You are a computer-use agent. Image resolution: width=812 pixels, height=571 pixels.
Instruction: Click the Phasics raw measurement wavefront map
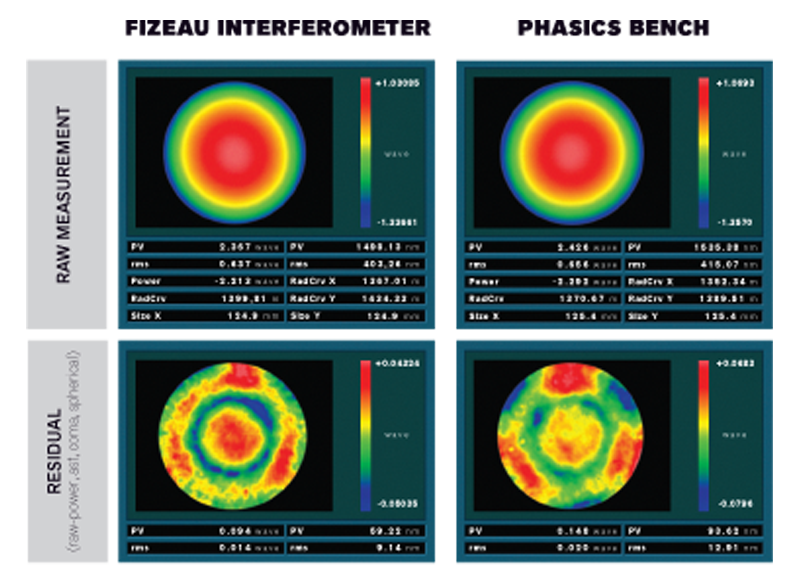[572, 152]
